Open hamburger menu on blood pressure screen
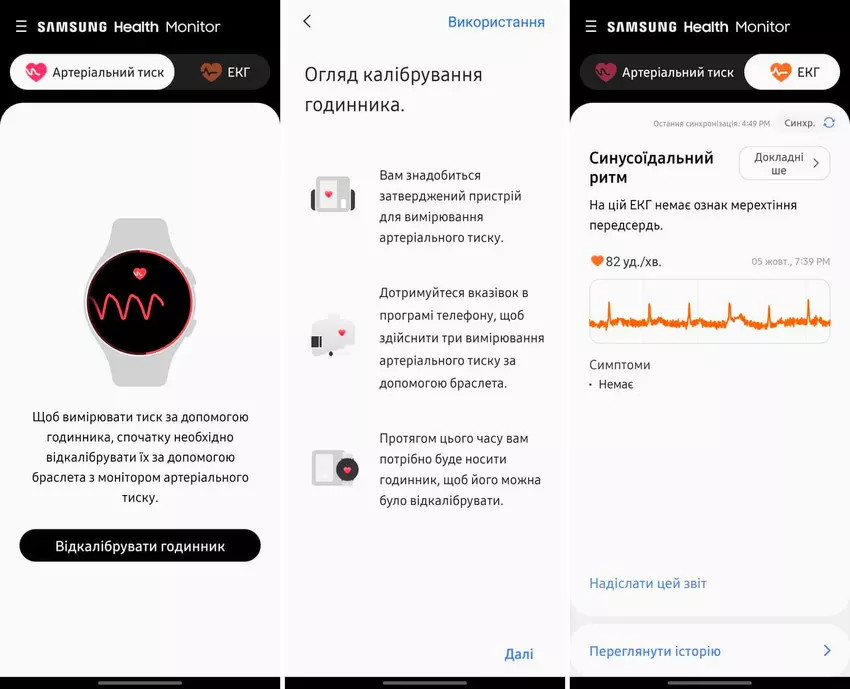850x689 pixels. click(21, 27)
